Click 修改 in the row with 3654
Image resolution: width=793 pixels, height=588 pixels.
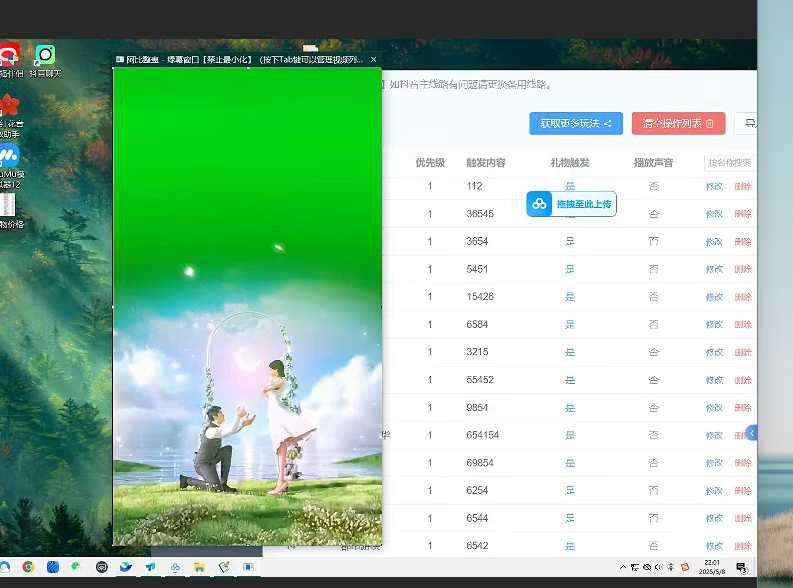click(x=714, y=242)
